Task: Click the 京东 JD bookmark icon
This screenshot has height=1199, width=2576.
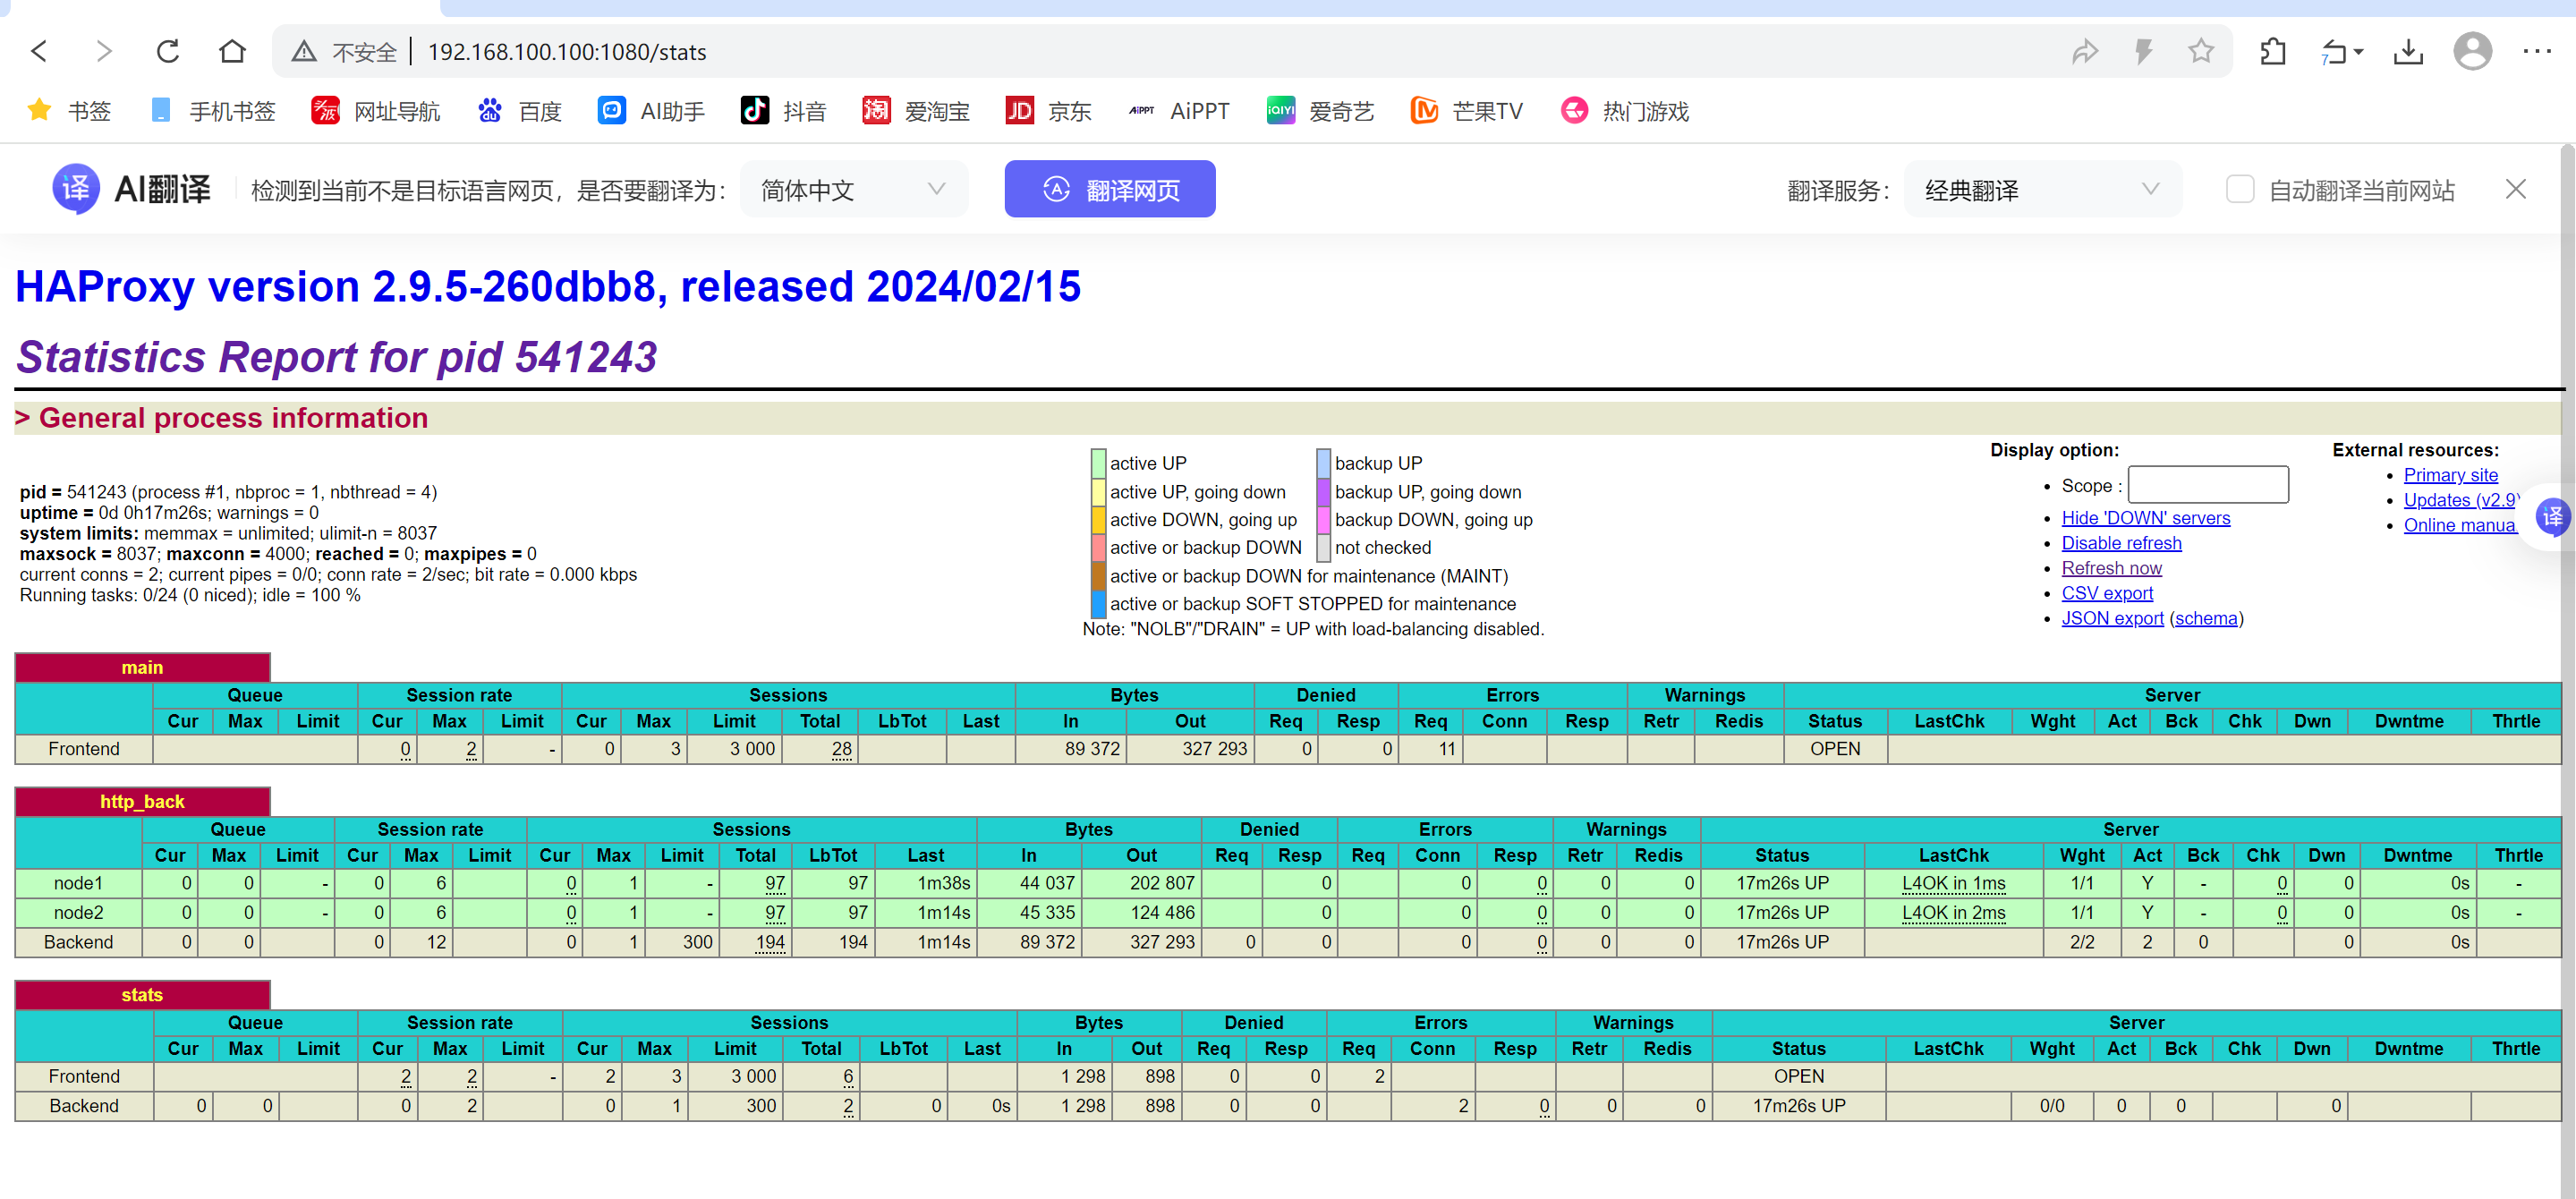Action: [1019, 111]
